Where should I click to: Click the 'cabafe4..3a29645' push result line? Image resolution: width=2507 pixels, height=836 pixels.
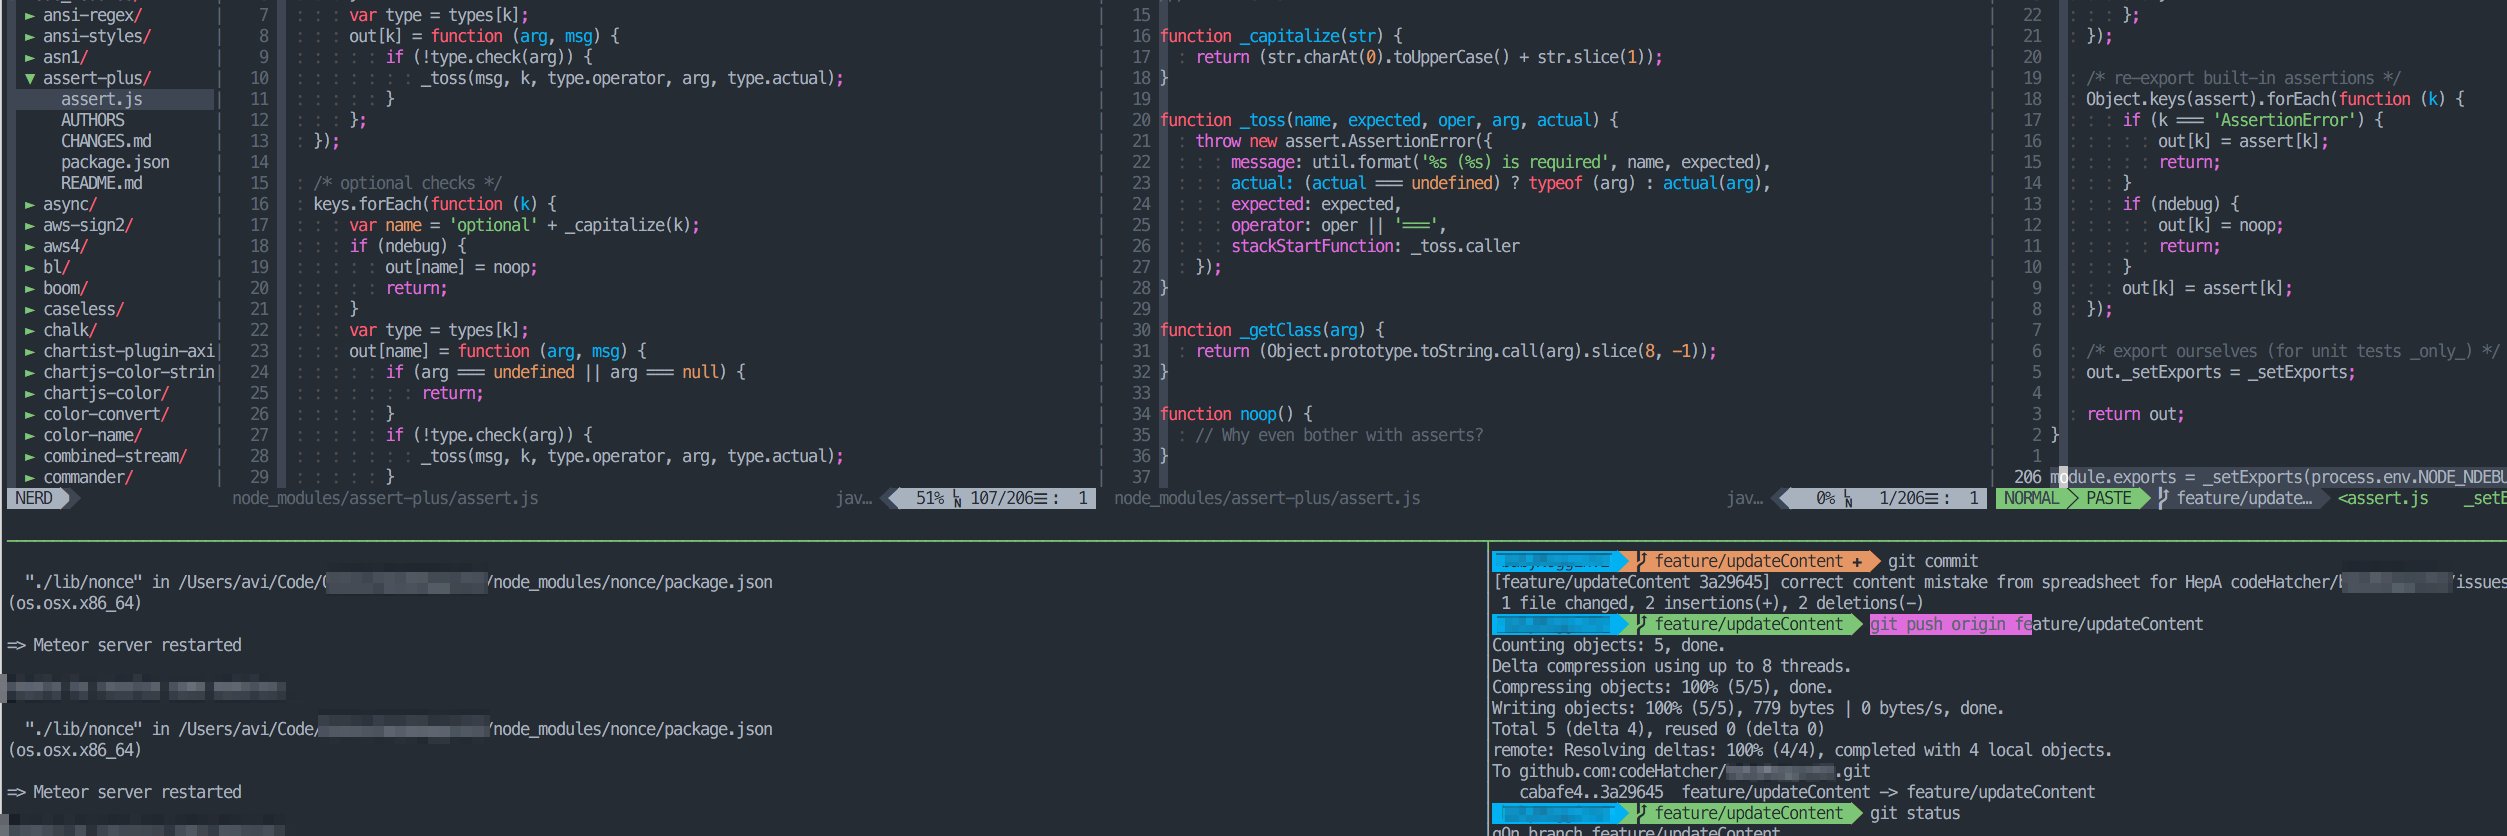(x=1807, y=792)
